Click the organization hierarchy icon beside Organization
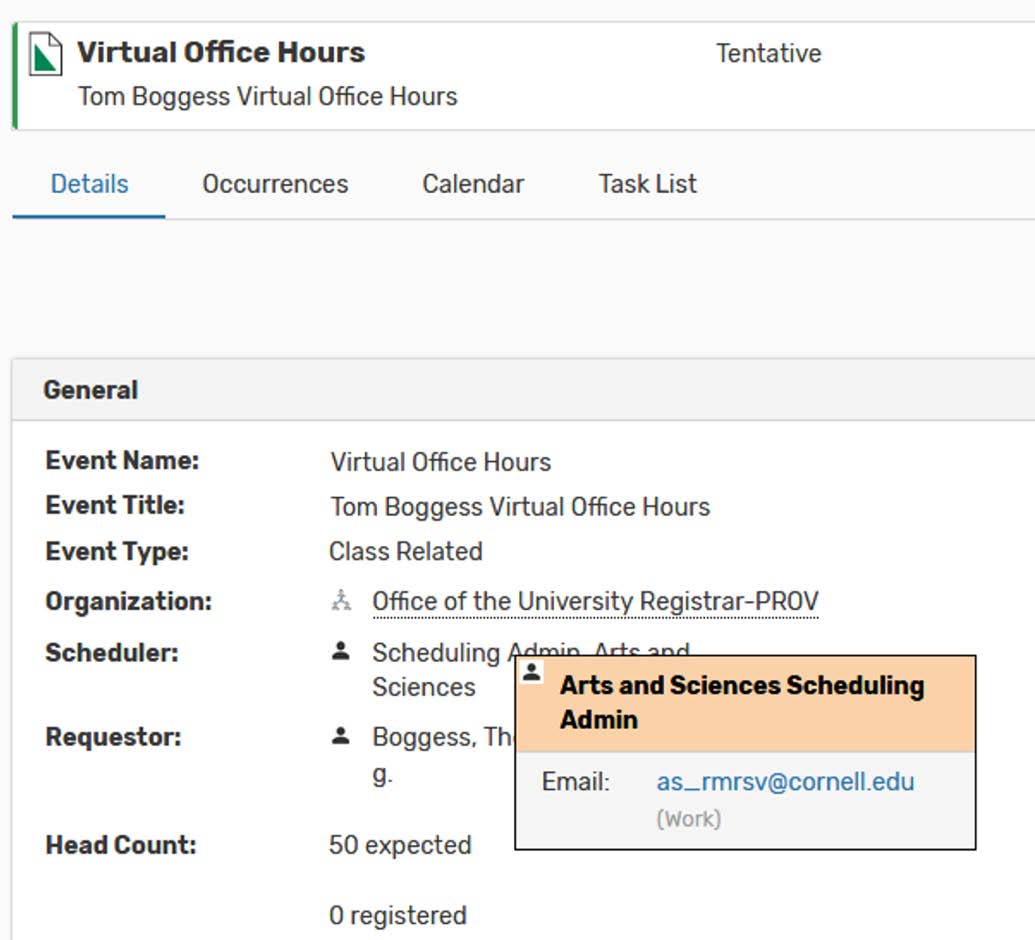Screen dimensions: 1035x940 coord(342,601)
